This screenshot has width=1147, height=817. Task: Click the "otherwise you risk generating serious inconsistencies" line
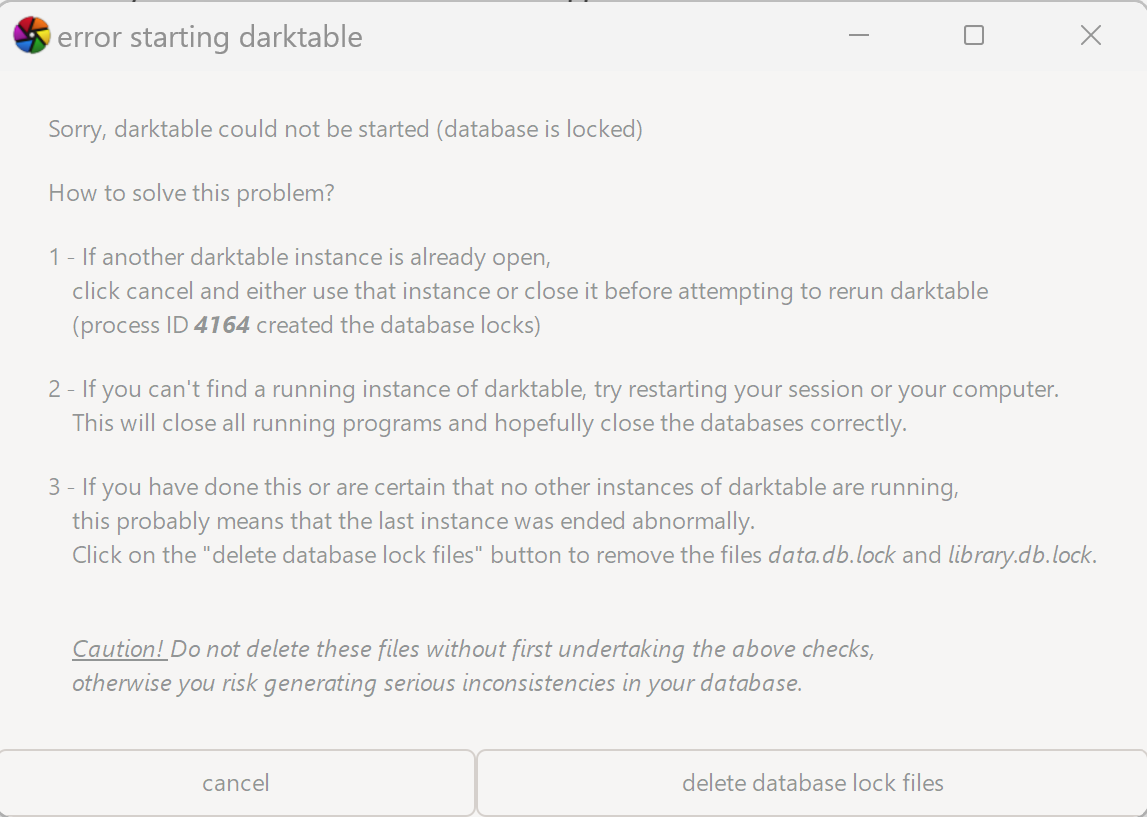click(437, 683)
